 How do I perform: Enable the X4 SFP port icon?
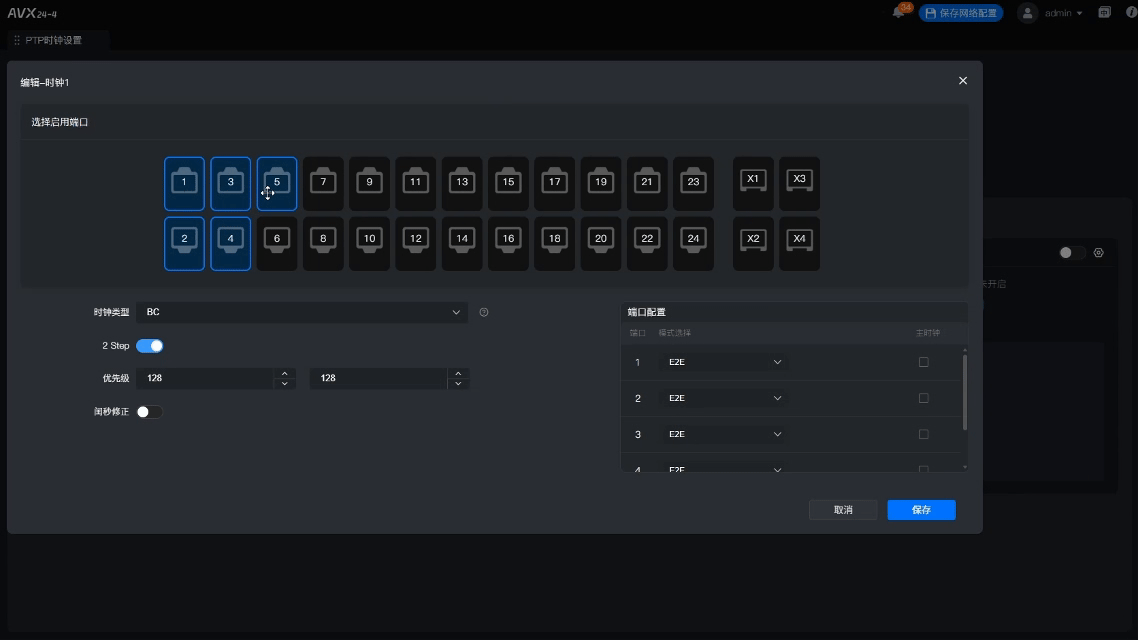click(799, 243)
